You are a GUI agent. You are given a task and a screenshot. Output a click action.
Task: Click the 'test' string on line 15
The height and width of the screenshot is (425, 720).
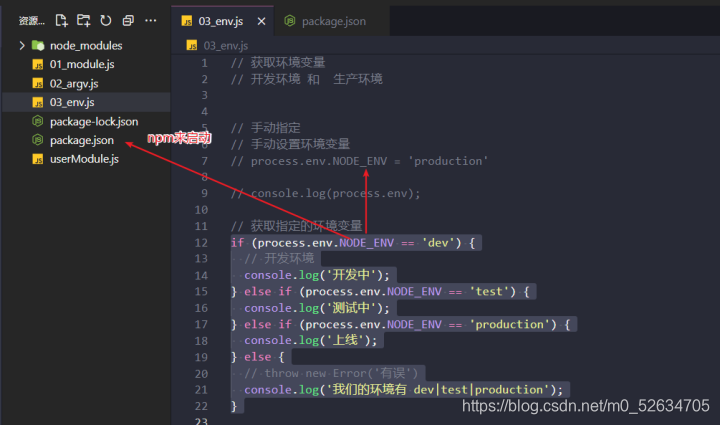[489, 291]
